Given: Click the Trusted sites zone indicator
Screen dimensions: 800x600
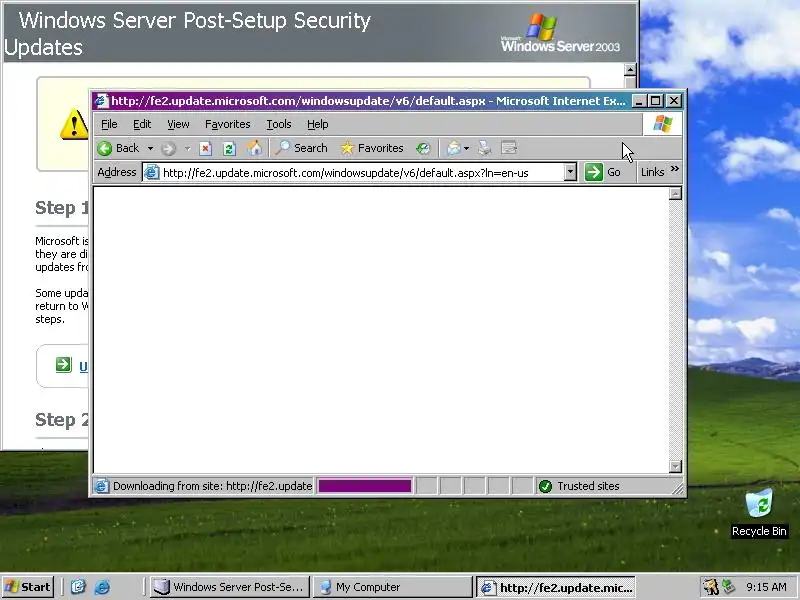Looking at the screenshot, I should (x=580, y=486).
